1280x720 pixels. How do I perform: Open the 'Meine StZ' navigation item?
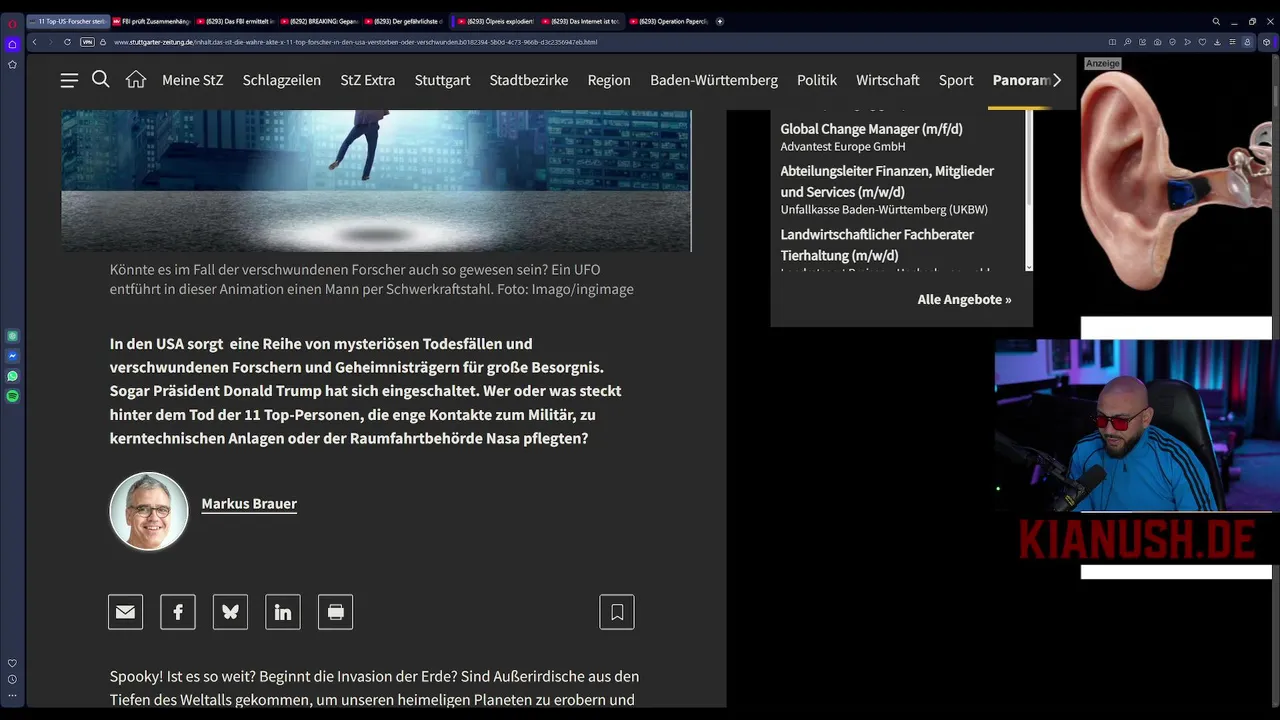coord(193,80)
